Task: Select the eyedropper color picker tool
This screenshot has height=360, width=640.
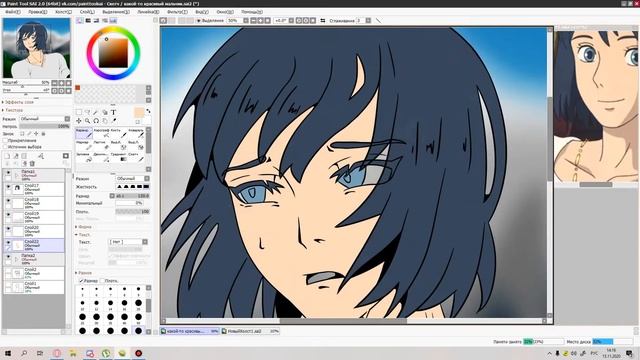Action: pyautogui.click(x=114, y=121)
